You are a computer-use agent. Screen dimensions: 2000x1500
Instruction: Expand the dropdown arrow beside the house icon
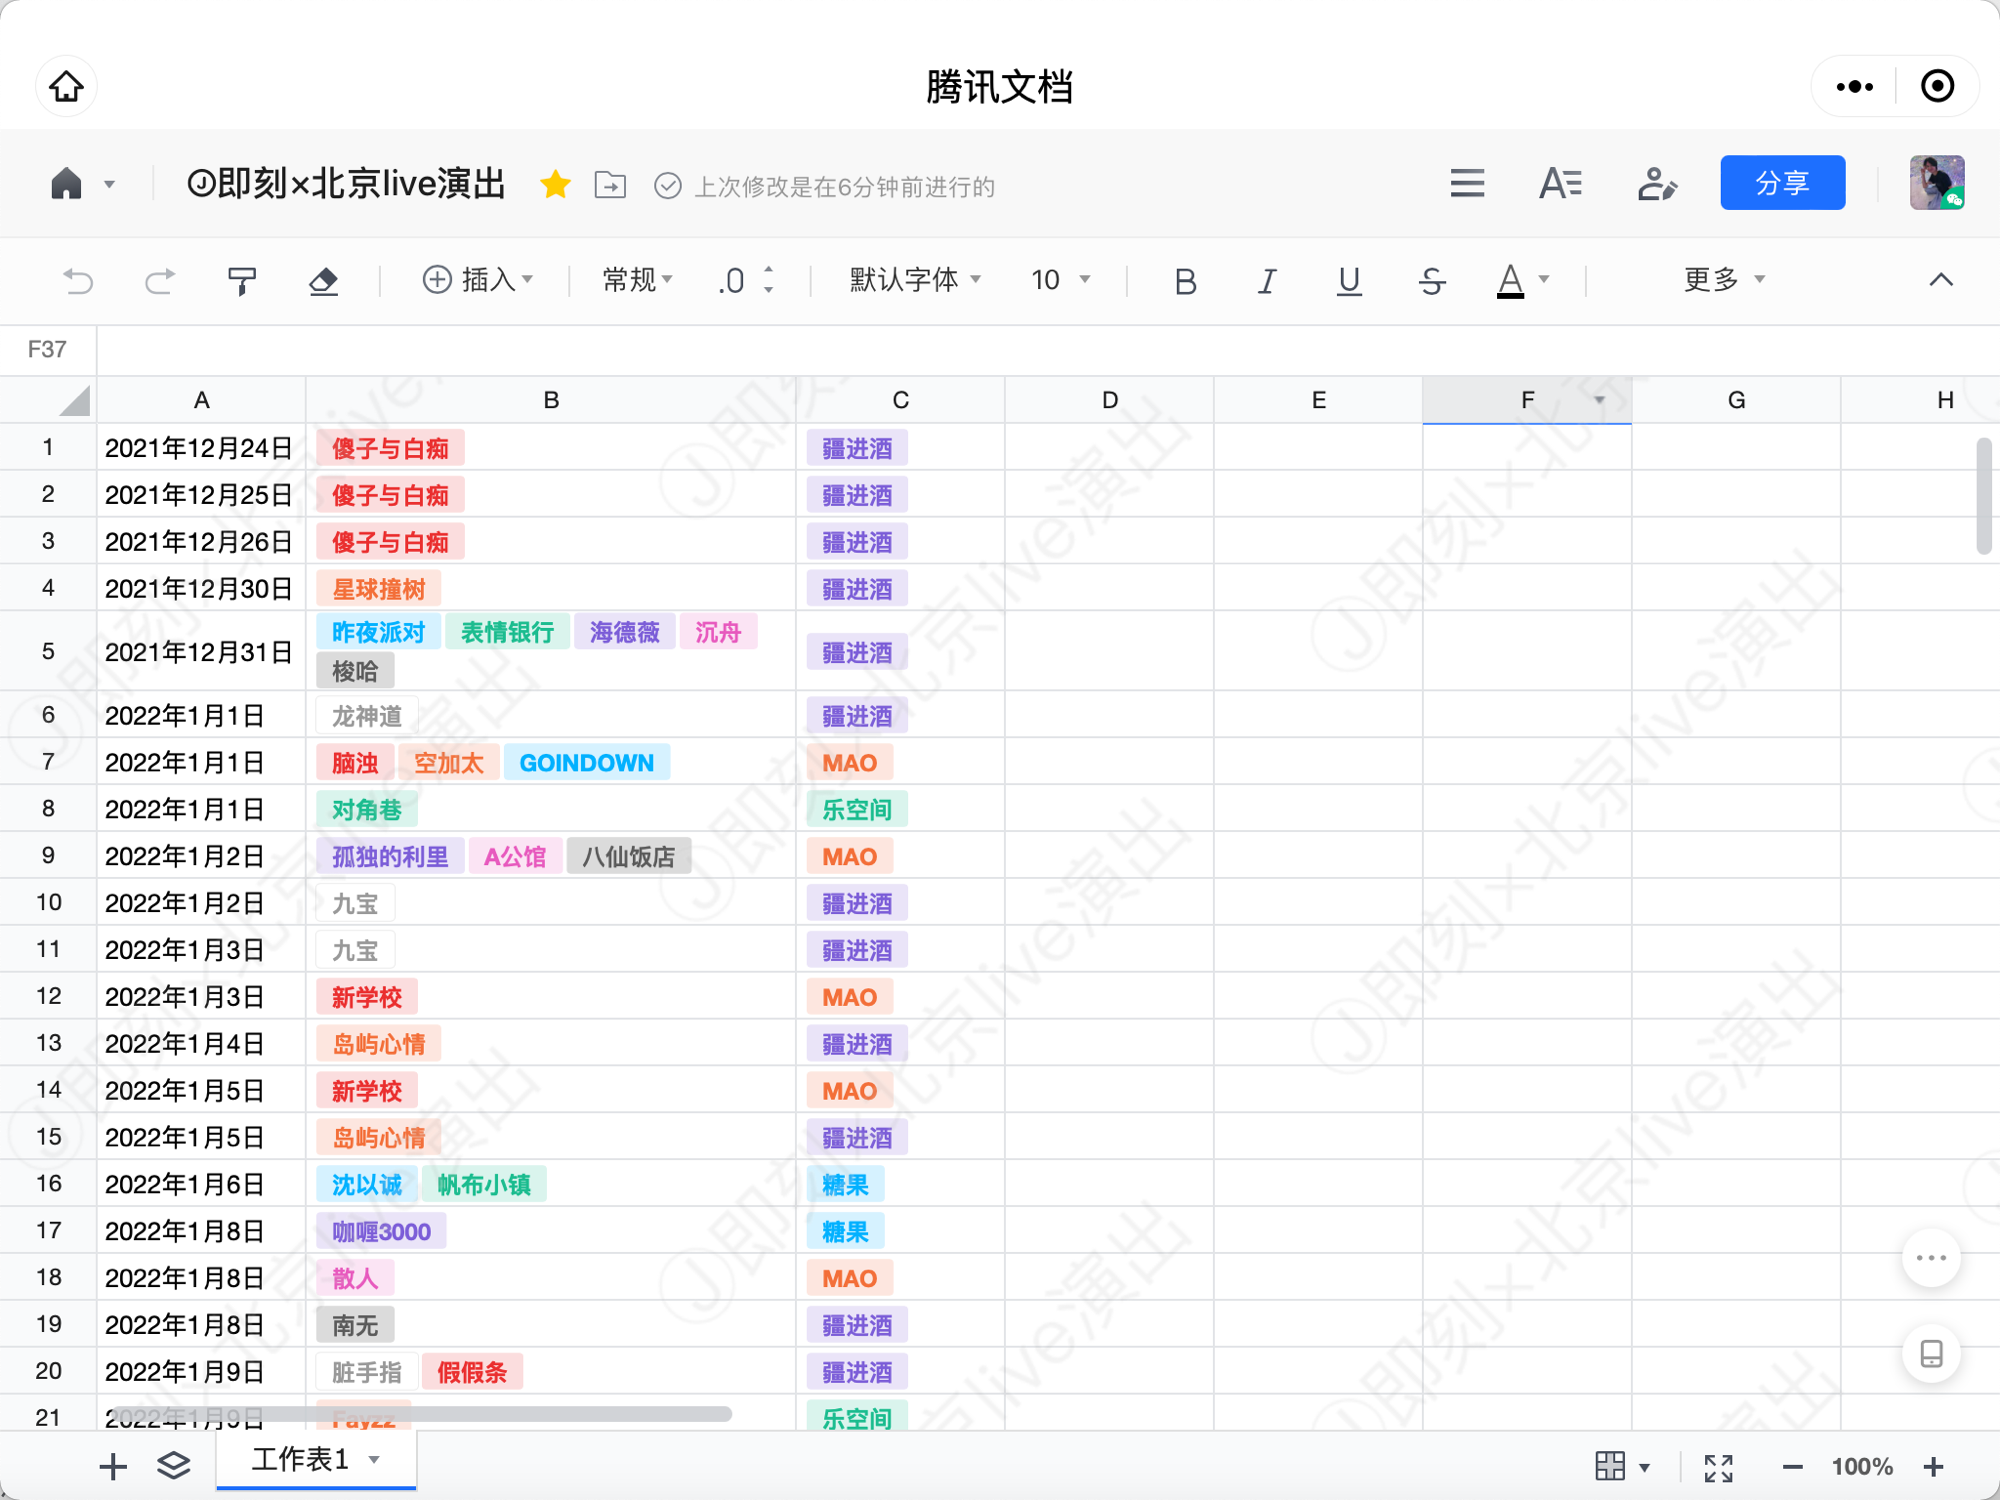[110, 185]
